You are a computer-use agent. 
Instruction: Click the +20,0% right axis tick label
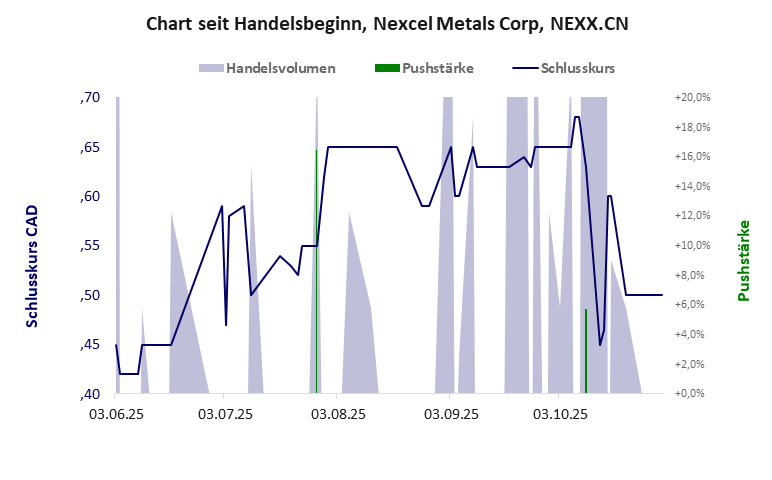(692, 98)
